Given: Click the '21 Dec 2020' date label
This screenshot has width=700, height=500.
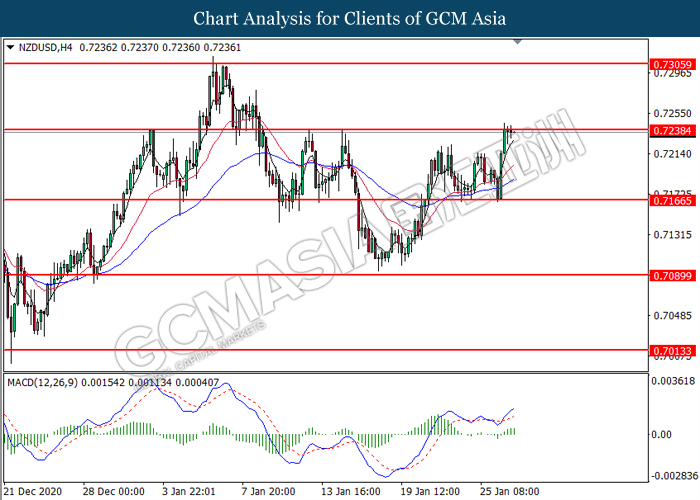Looking at the screenshot, I should tap(32, 492).
